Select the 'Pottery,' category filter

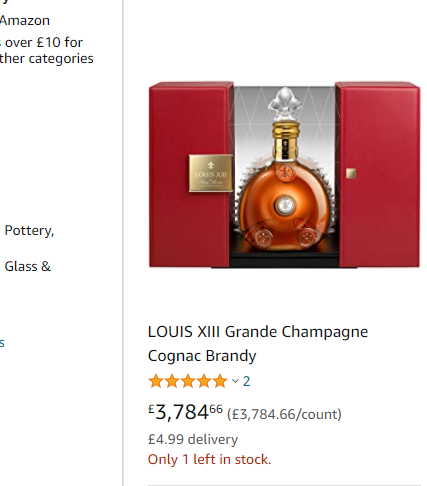pyautogui.click(x=29, y=231)
